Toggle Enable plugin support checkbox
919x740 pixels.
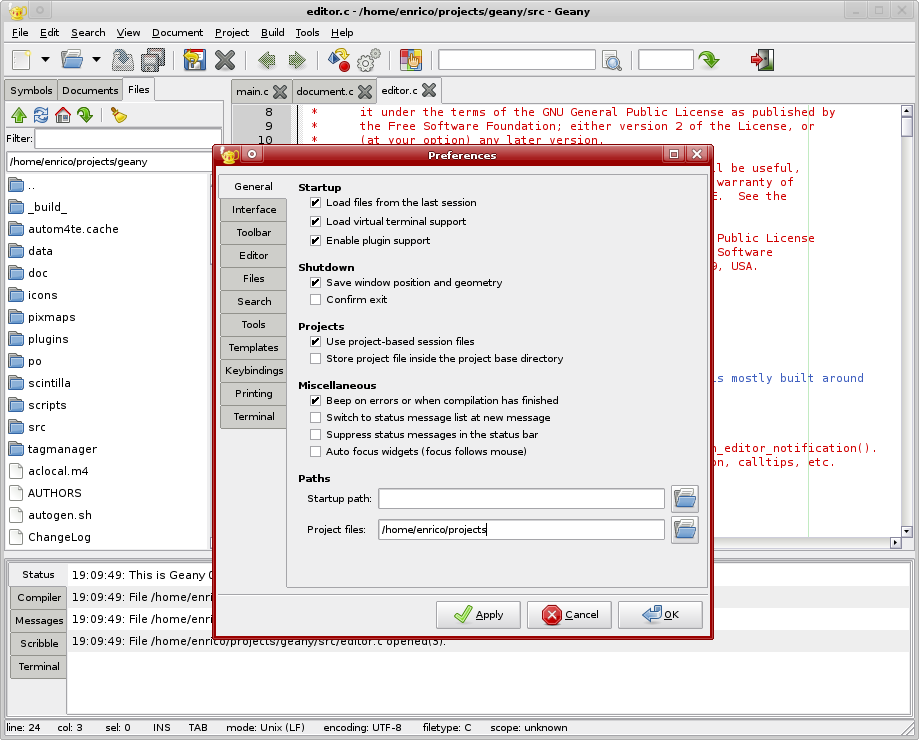tap(315, 241)
